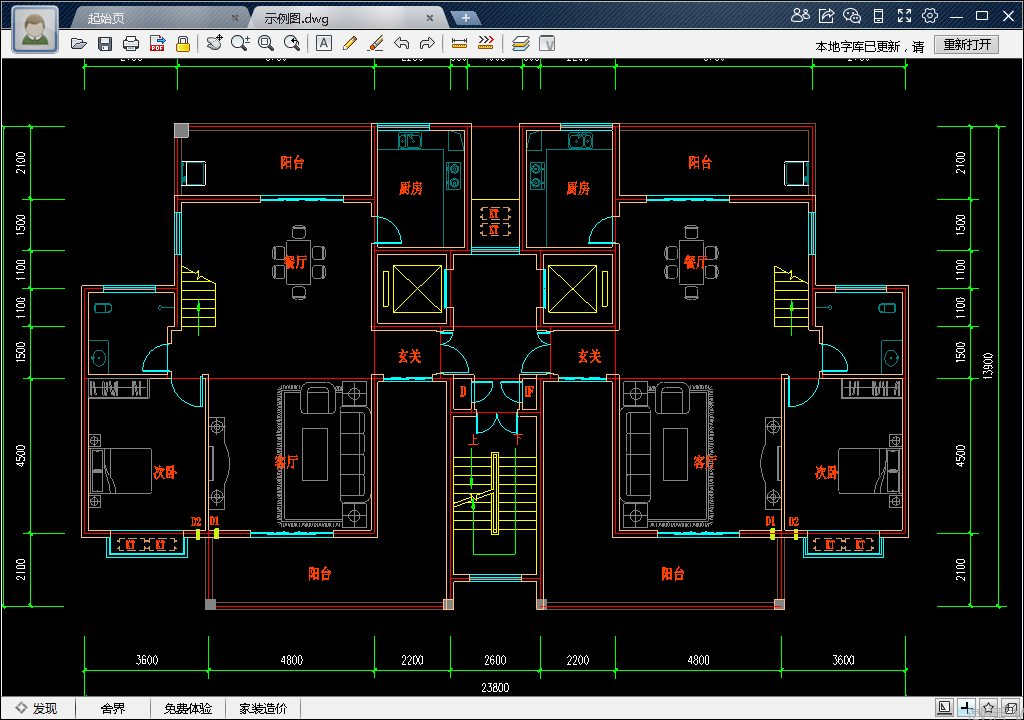Screen dimensions: 1024x720
Task: Click the undo arrow
Action: [x=401, y=43]
